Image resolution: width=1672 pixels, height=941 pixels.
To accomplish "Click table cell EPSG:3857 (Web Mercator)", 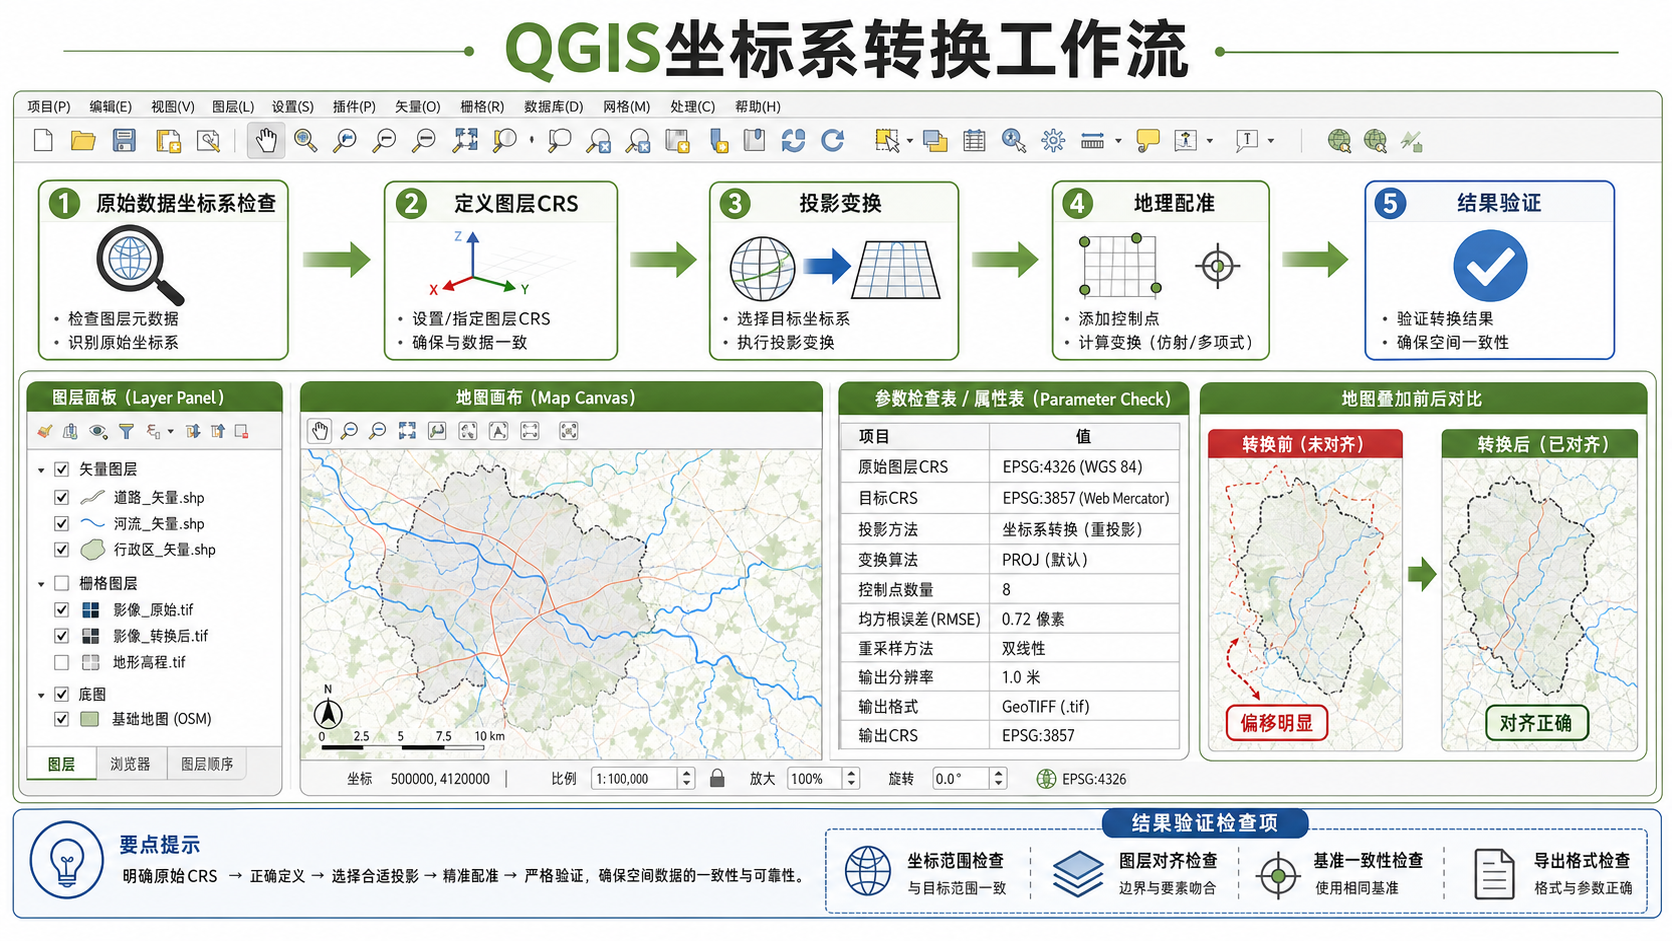I will (x=1085, y=498).
